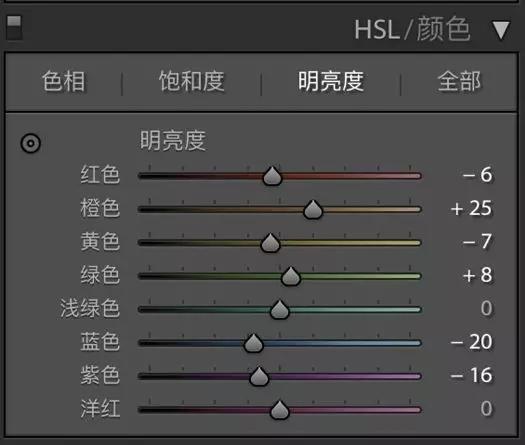Click the 蓝色 value field showing -20
The image size is (525, 445).
tap(471, 342)
